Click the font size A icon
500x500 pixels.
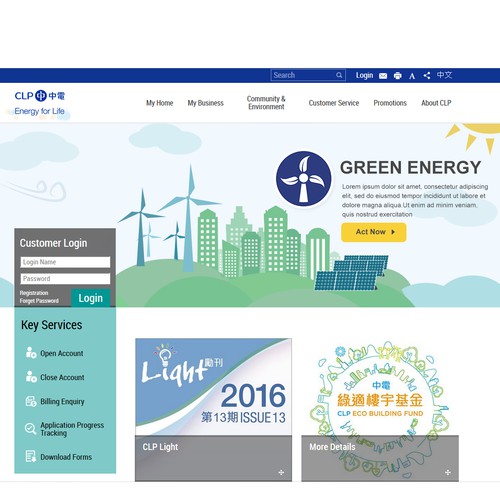tap(412, 76)
